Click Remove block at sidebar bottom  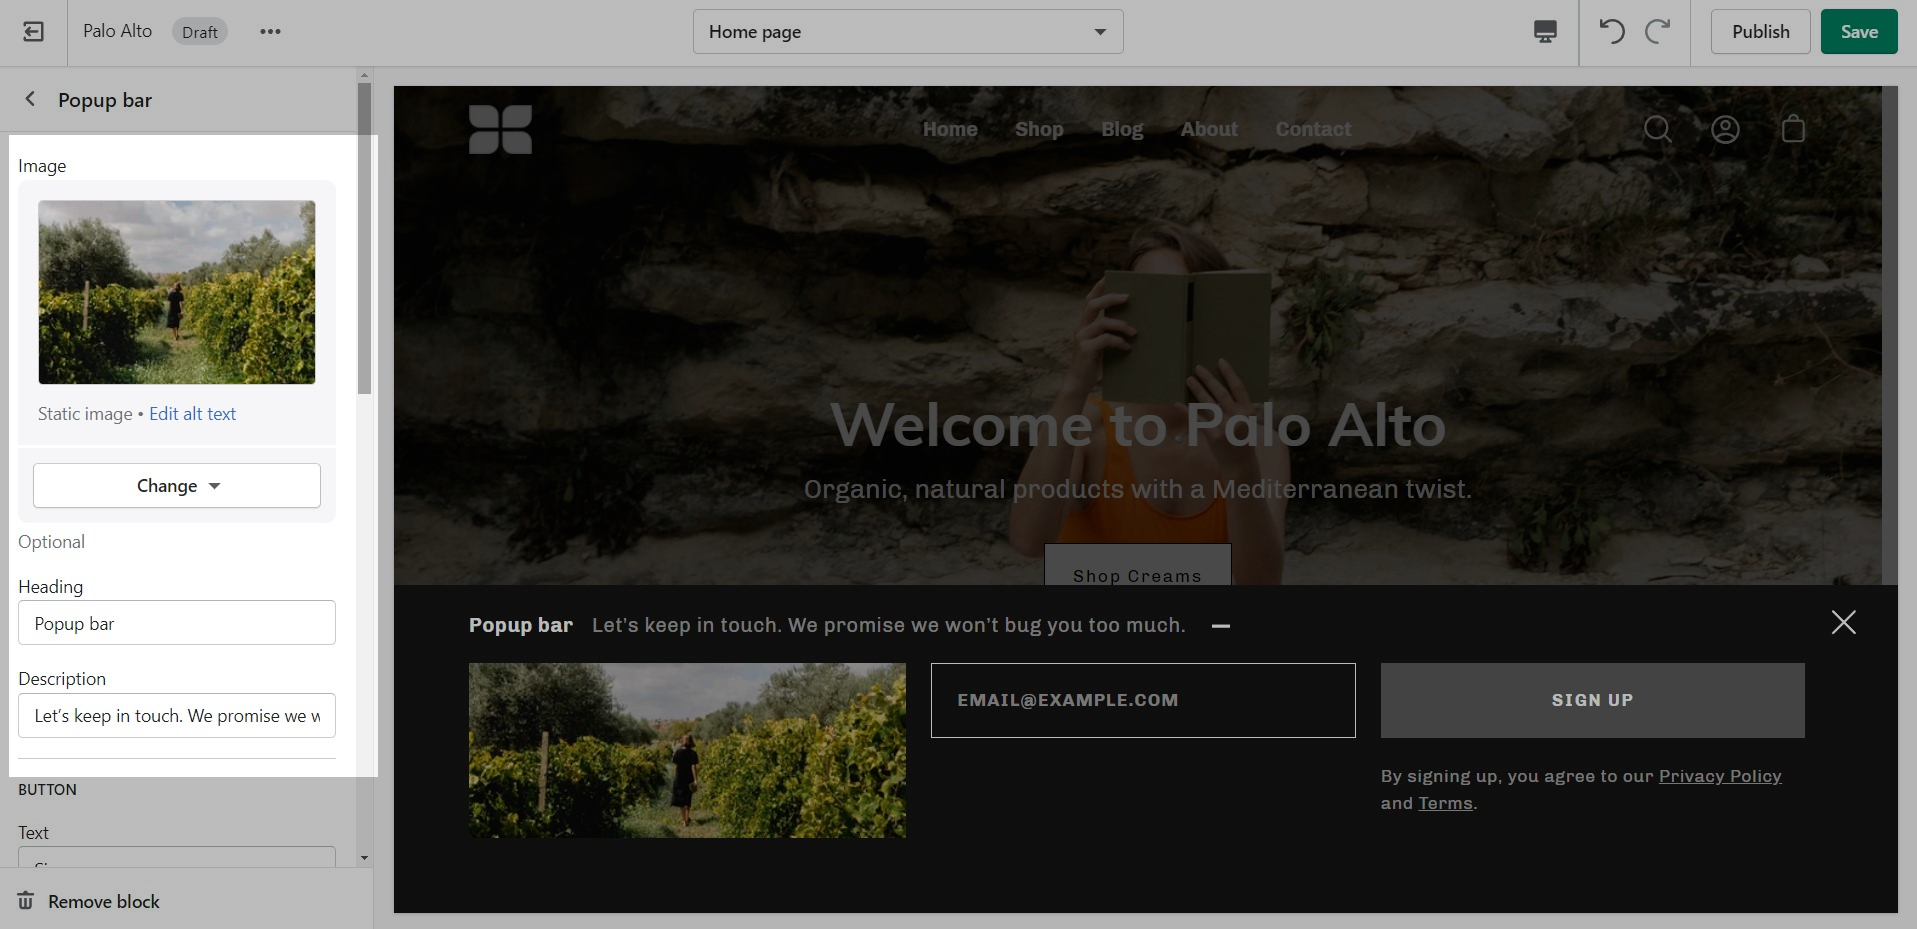103,901
